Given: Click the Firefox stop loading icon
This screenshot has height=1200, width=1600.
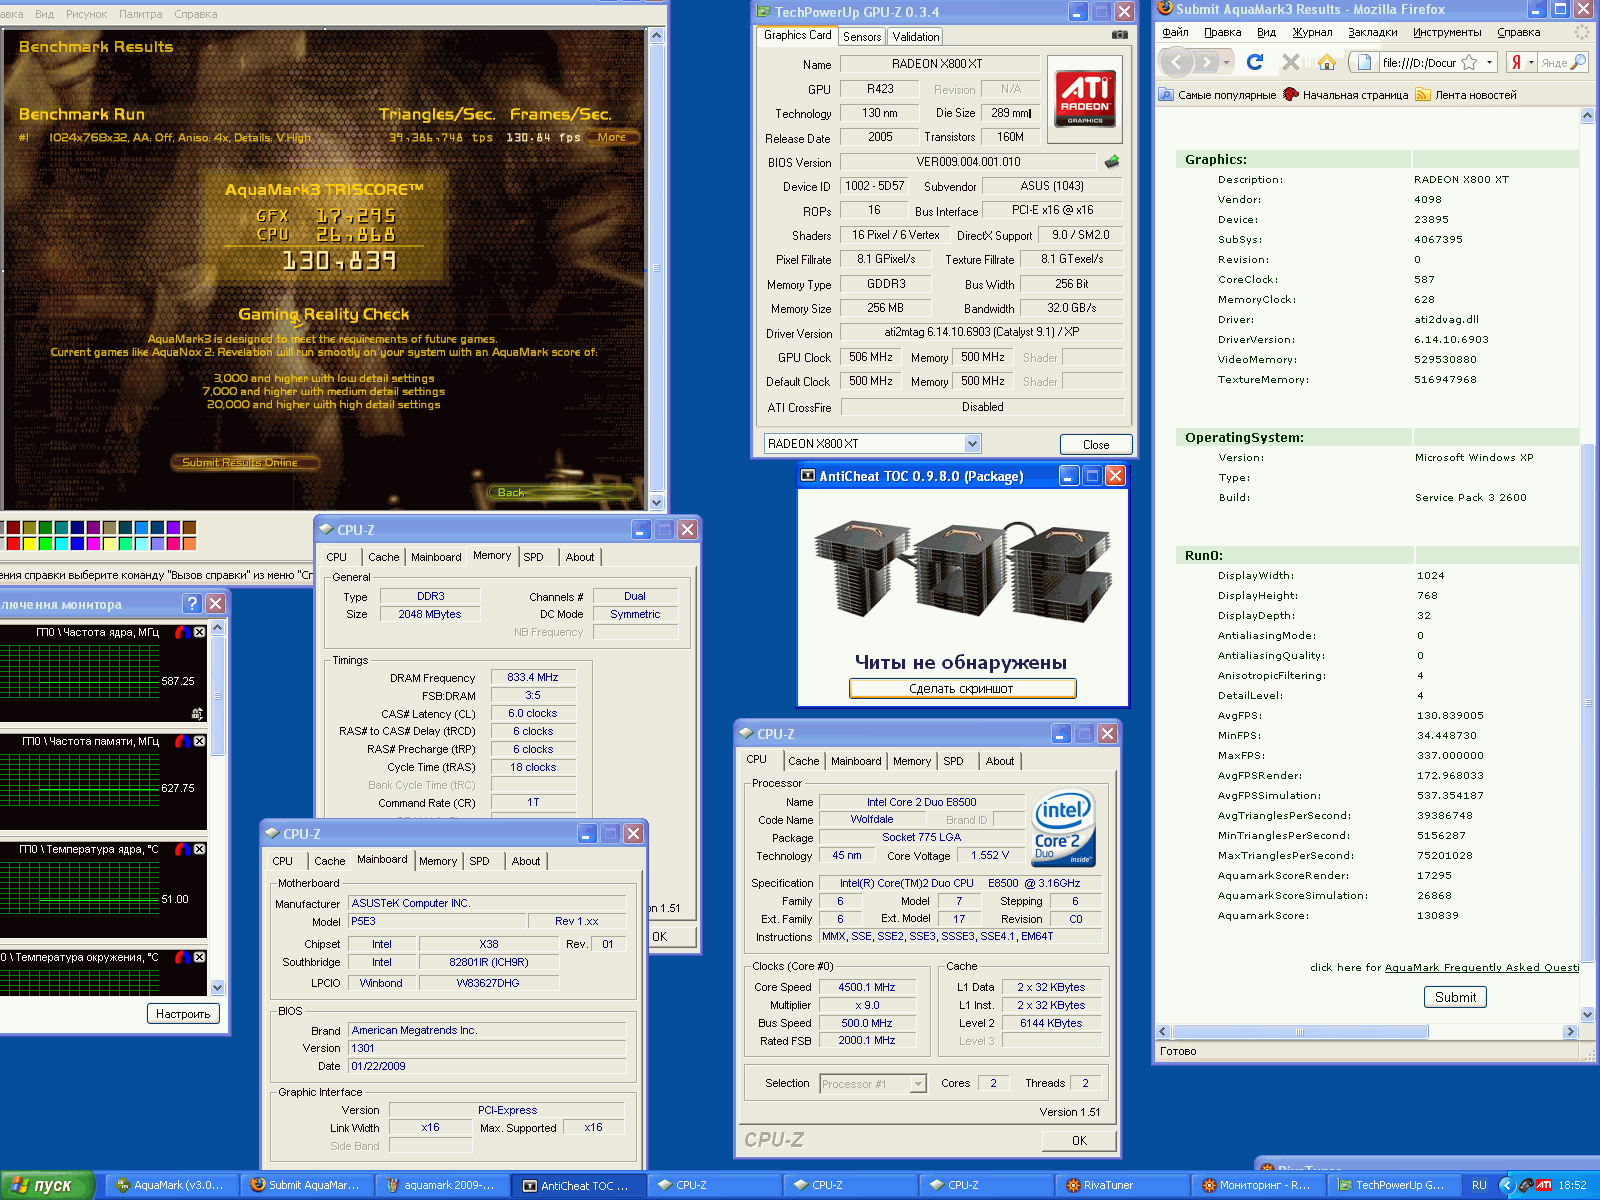Looking at the screenshot, I should 1291,62.
